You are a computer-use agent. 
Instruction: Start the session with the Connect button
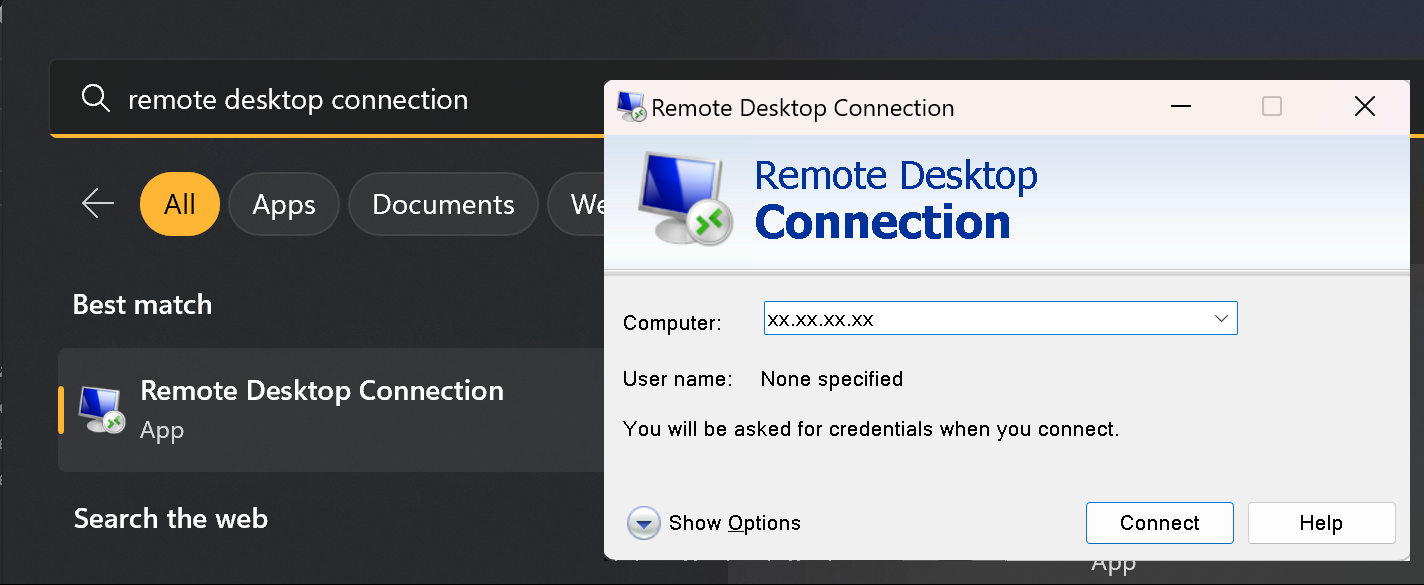(1160, 523)
